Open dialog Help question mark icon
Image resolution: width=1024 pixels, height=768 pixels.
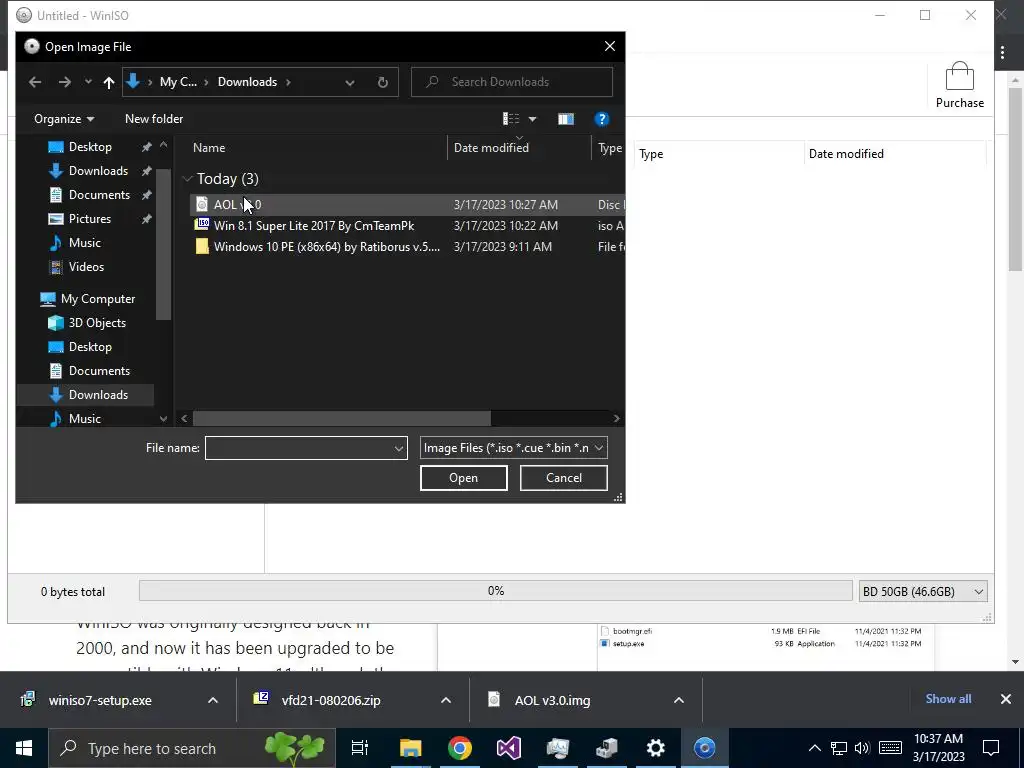[601, 119]
